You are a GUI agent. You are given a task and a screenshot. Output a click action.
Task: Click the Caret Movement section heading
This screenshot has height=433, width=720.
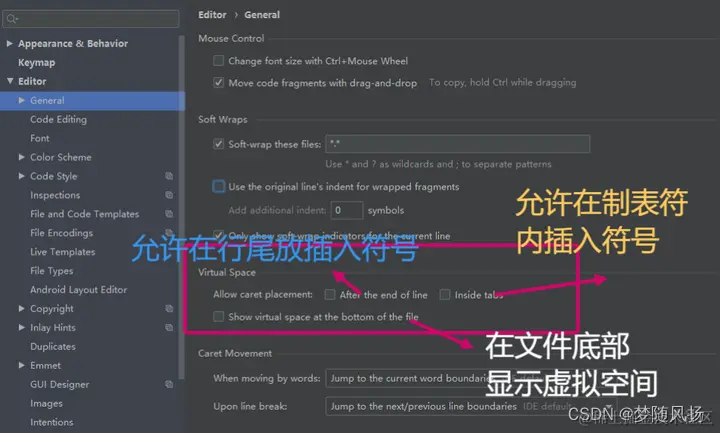tap(235, 353)
